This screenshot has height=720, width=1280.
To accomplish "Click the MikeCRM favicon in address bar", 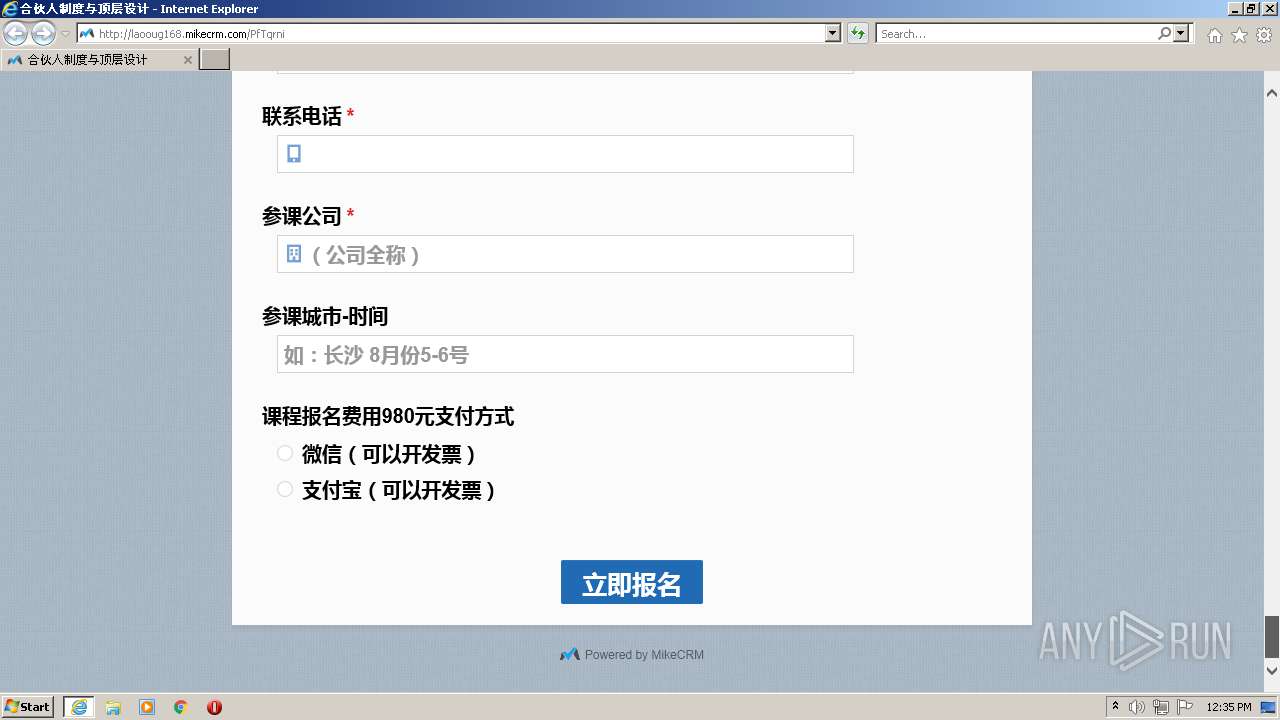I will coord(87,34).
